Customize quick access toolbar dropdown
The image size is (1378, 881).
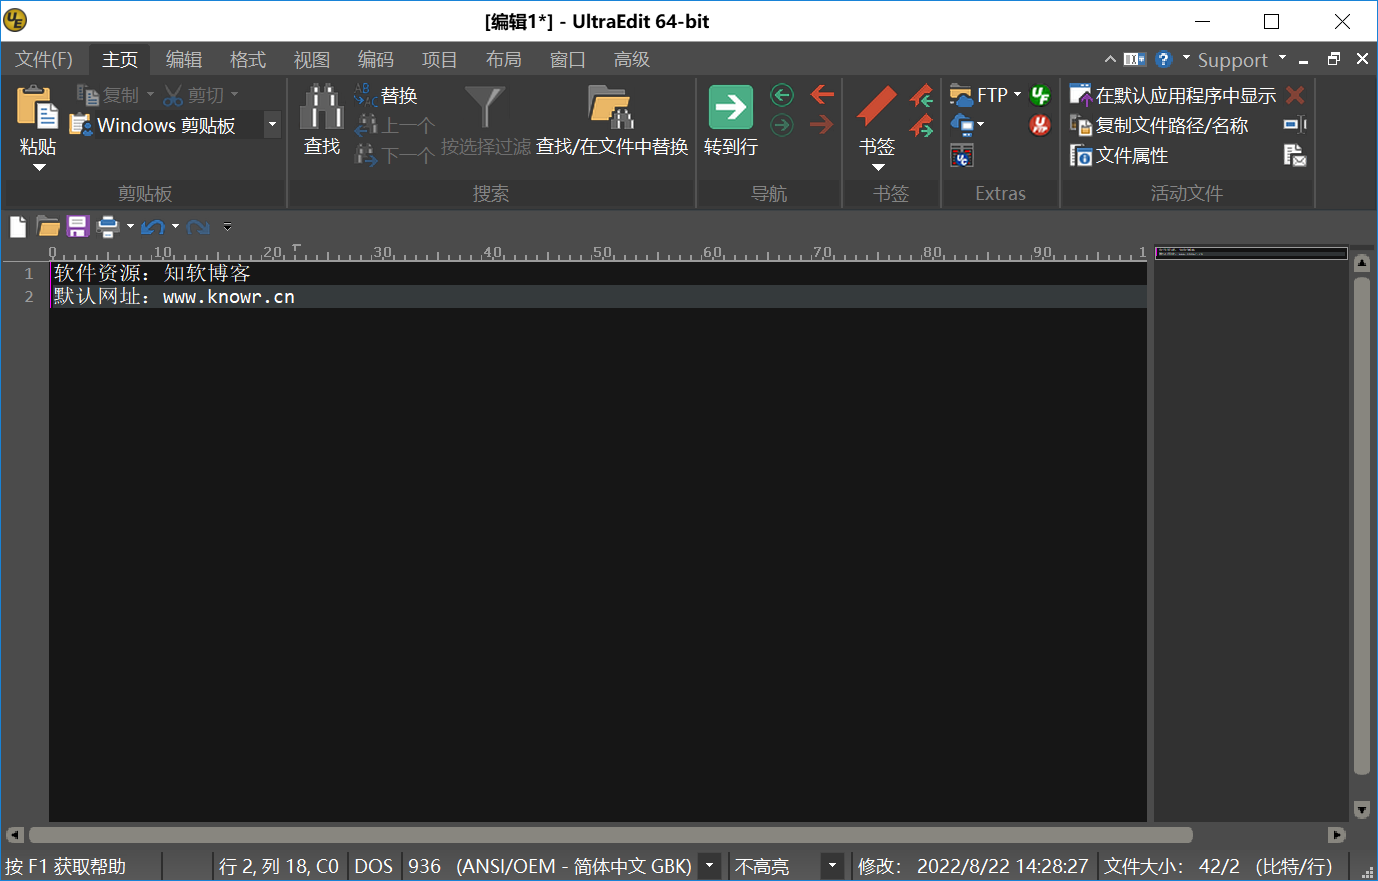227,227
